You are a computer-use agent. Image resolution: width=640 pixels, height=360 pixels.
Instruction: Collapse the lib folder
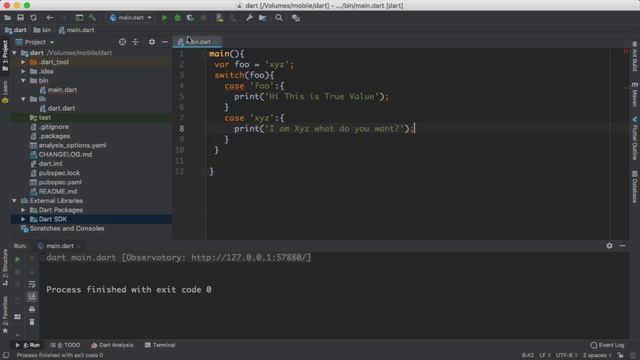point(23,99)
